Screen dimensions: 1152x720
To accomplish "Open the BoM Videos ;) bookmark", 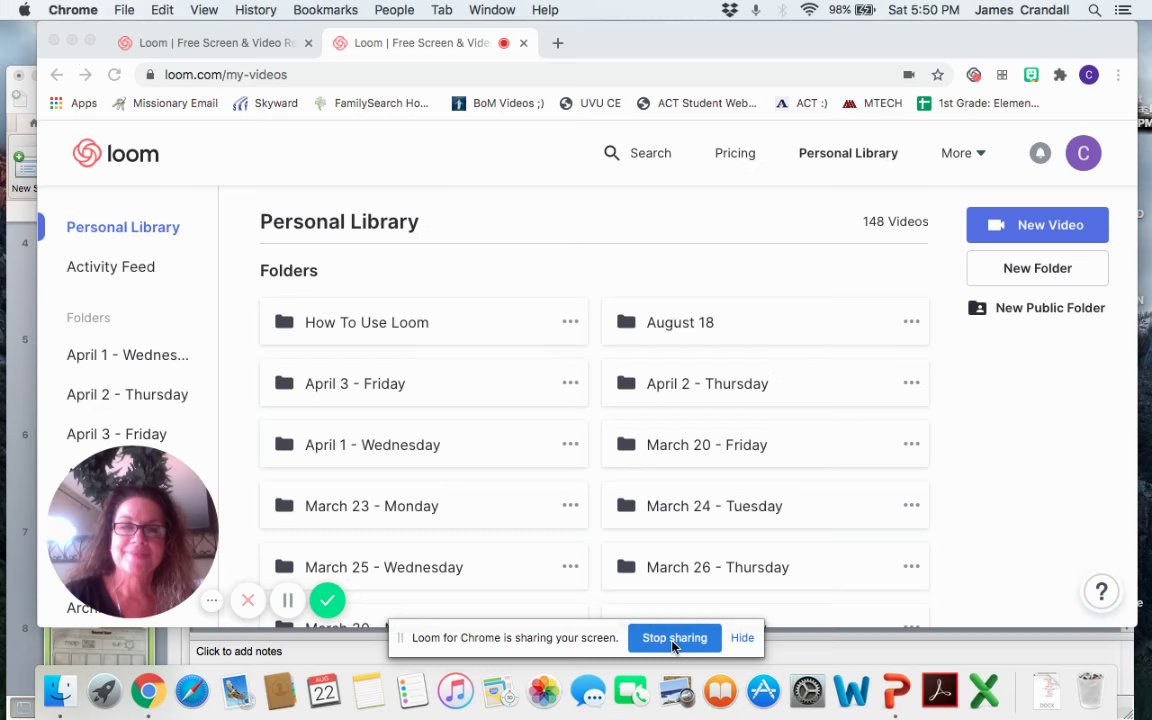I will pyautogui.click(x=498, y=104).
